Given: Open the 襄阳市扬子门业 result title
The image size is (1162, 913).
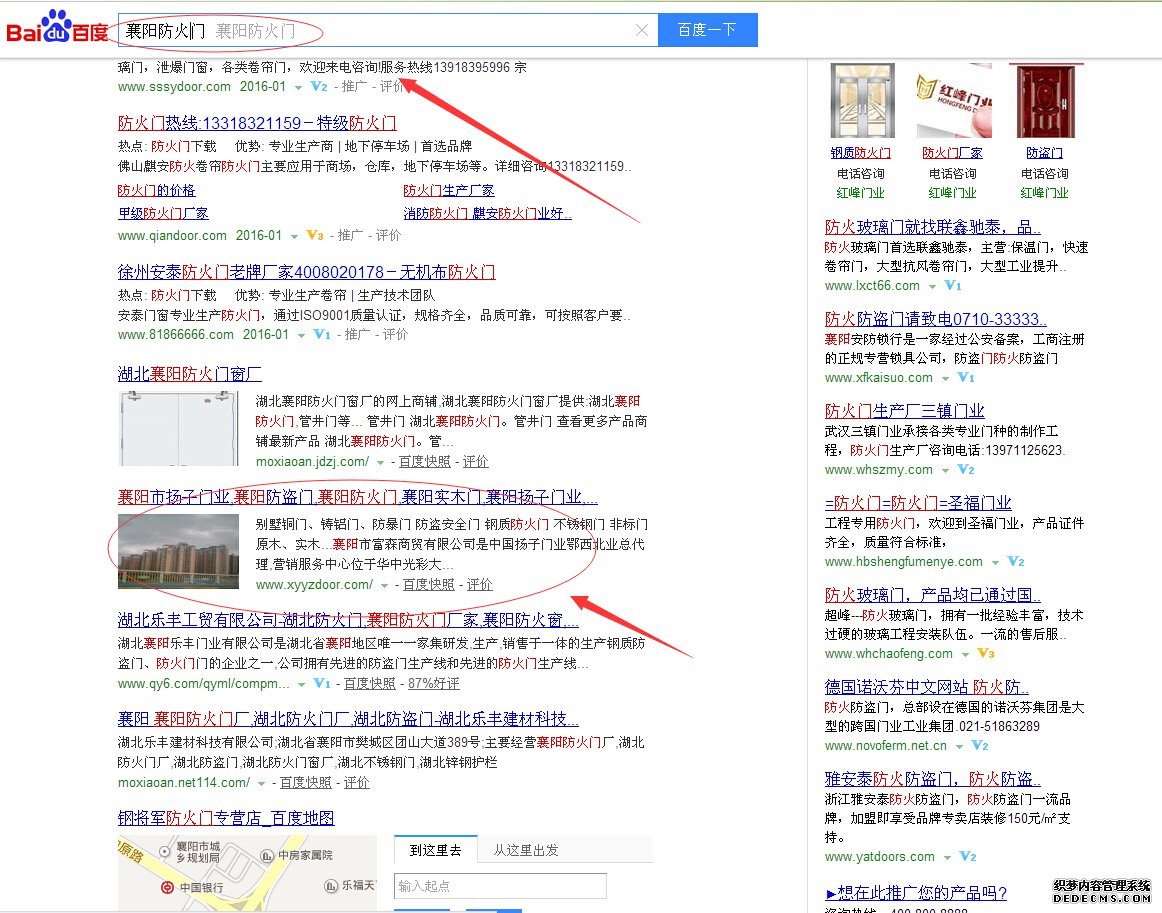Looking at the screenshot, I should [358, 497].
